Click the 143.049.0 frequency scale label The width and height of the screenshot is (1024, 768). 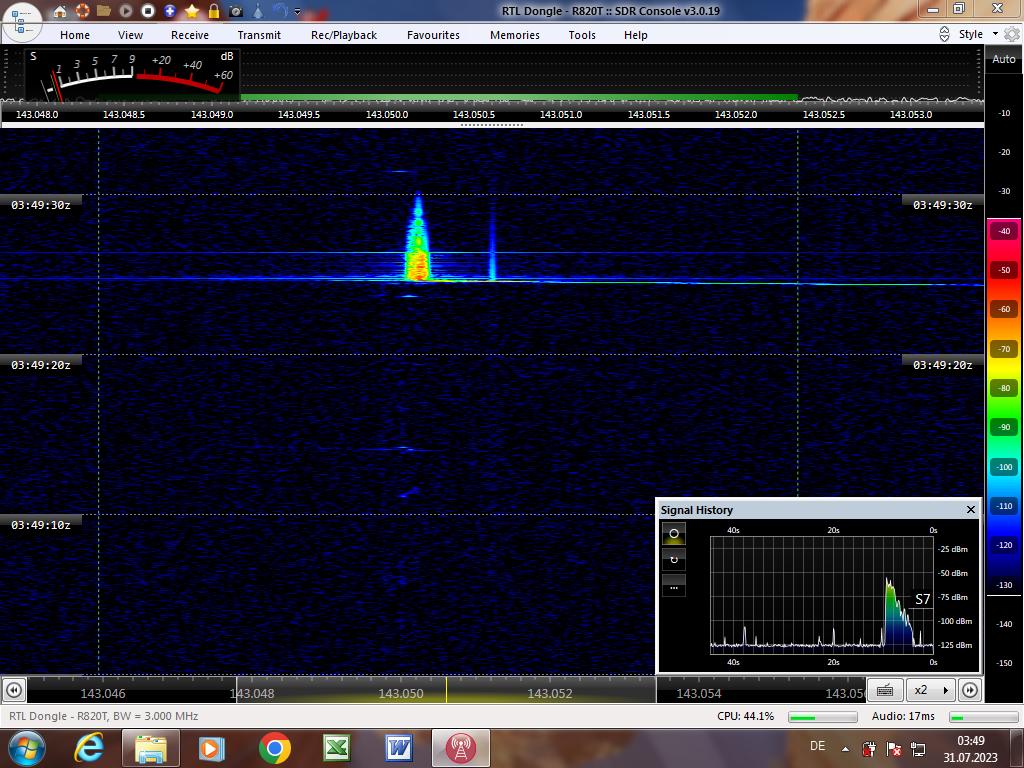pyautogui.click(x=212, y=114)
